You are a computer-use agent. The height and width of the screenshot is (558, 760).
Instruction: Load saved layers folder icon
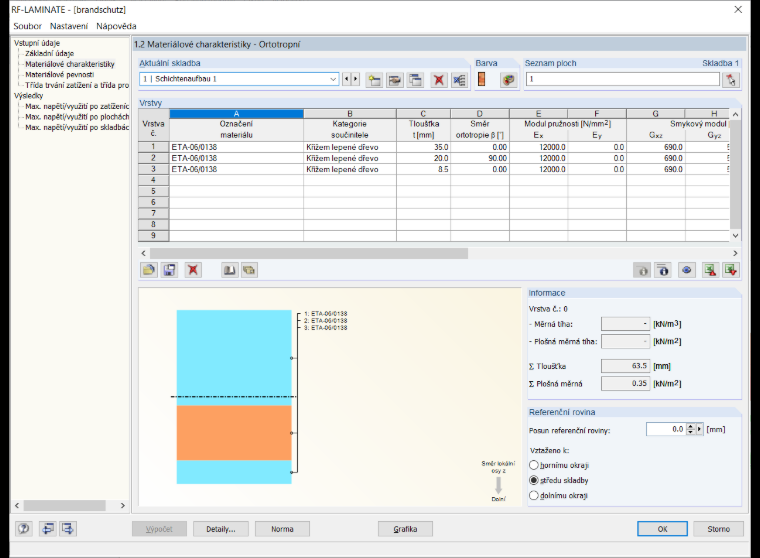tap(149, 270)
